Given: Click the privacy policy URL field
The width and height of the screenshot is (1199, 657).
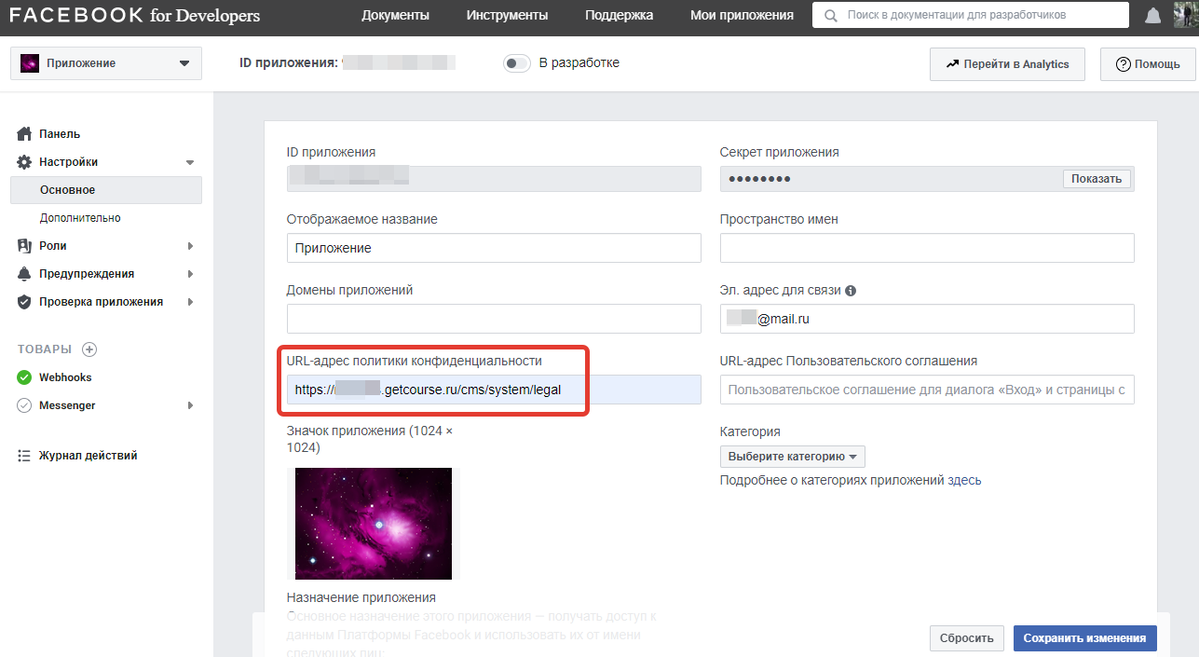Looking at the screenshot, I should tap(494, 390).
